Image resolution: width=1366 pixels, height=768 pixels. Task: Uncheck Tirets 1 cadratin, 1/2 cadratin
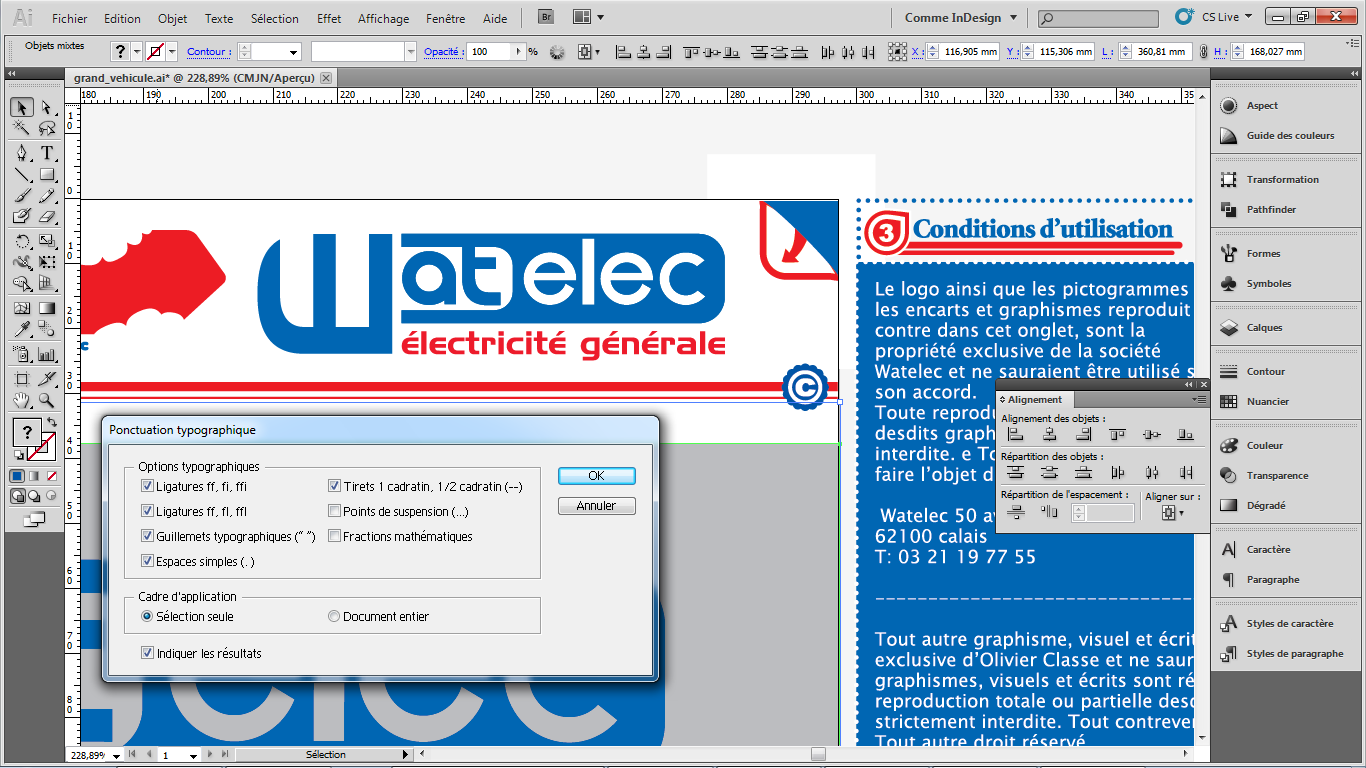tap(335, 487)
